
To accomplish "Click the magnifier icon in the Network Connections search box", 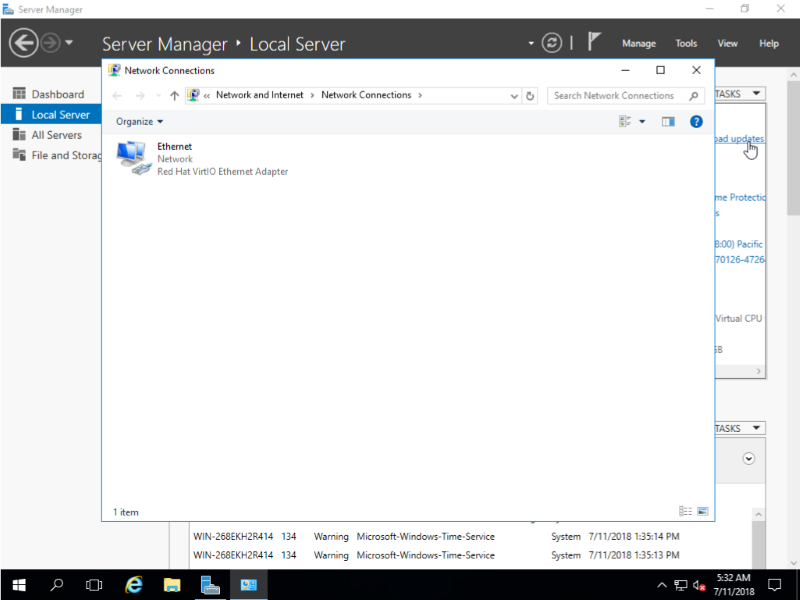I will coord(693,96).
